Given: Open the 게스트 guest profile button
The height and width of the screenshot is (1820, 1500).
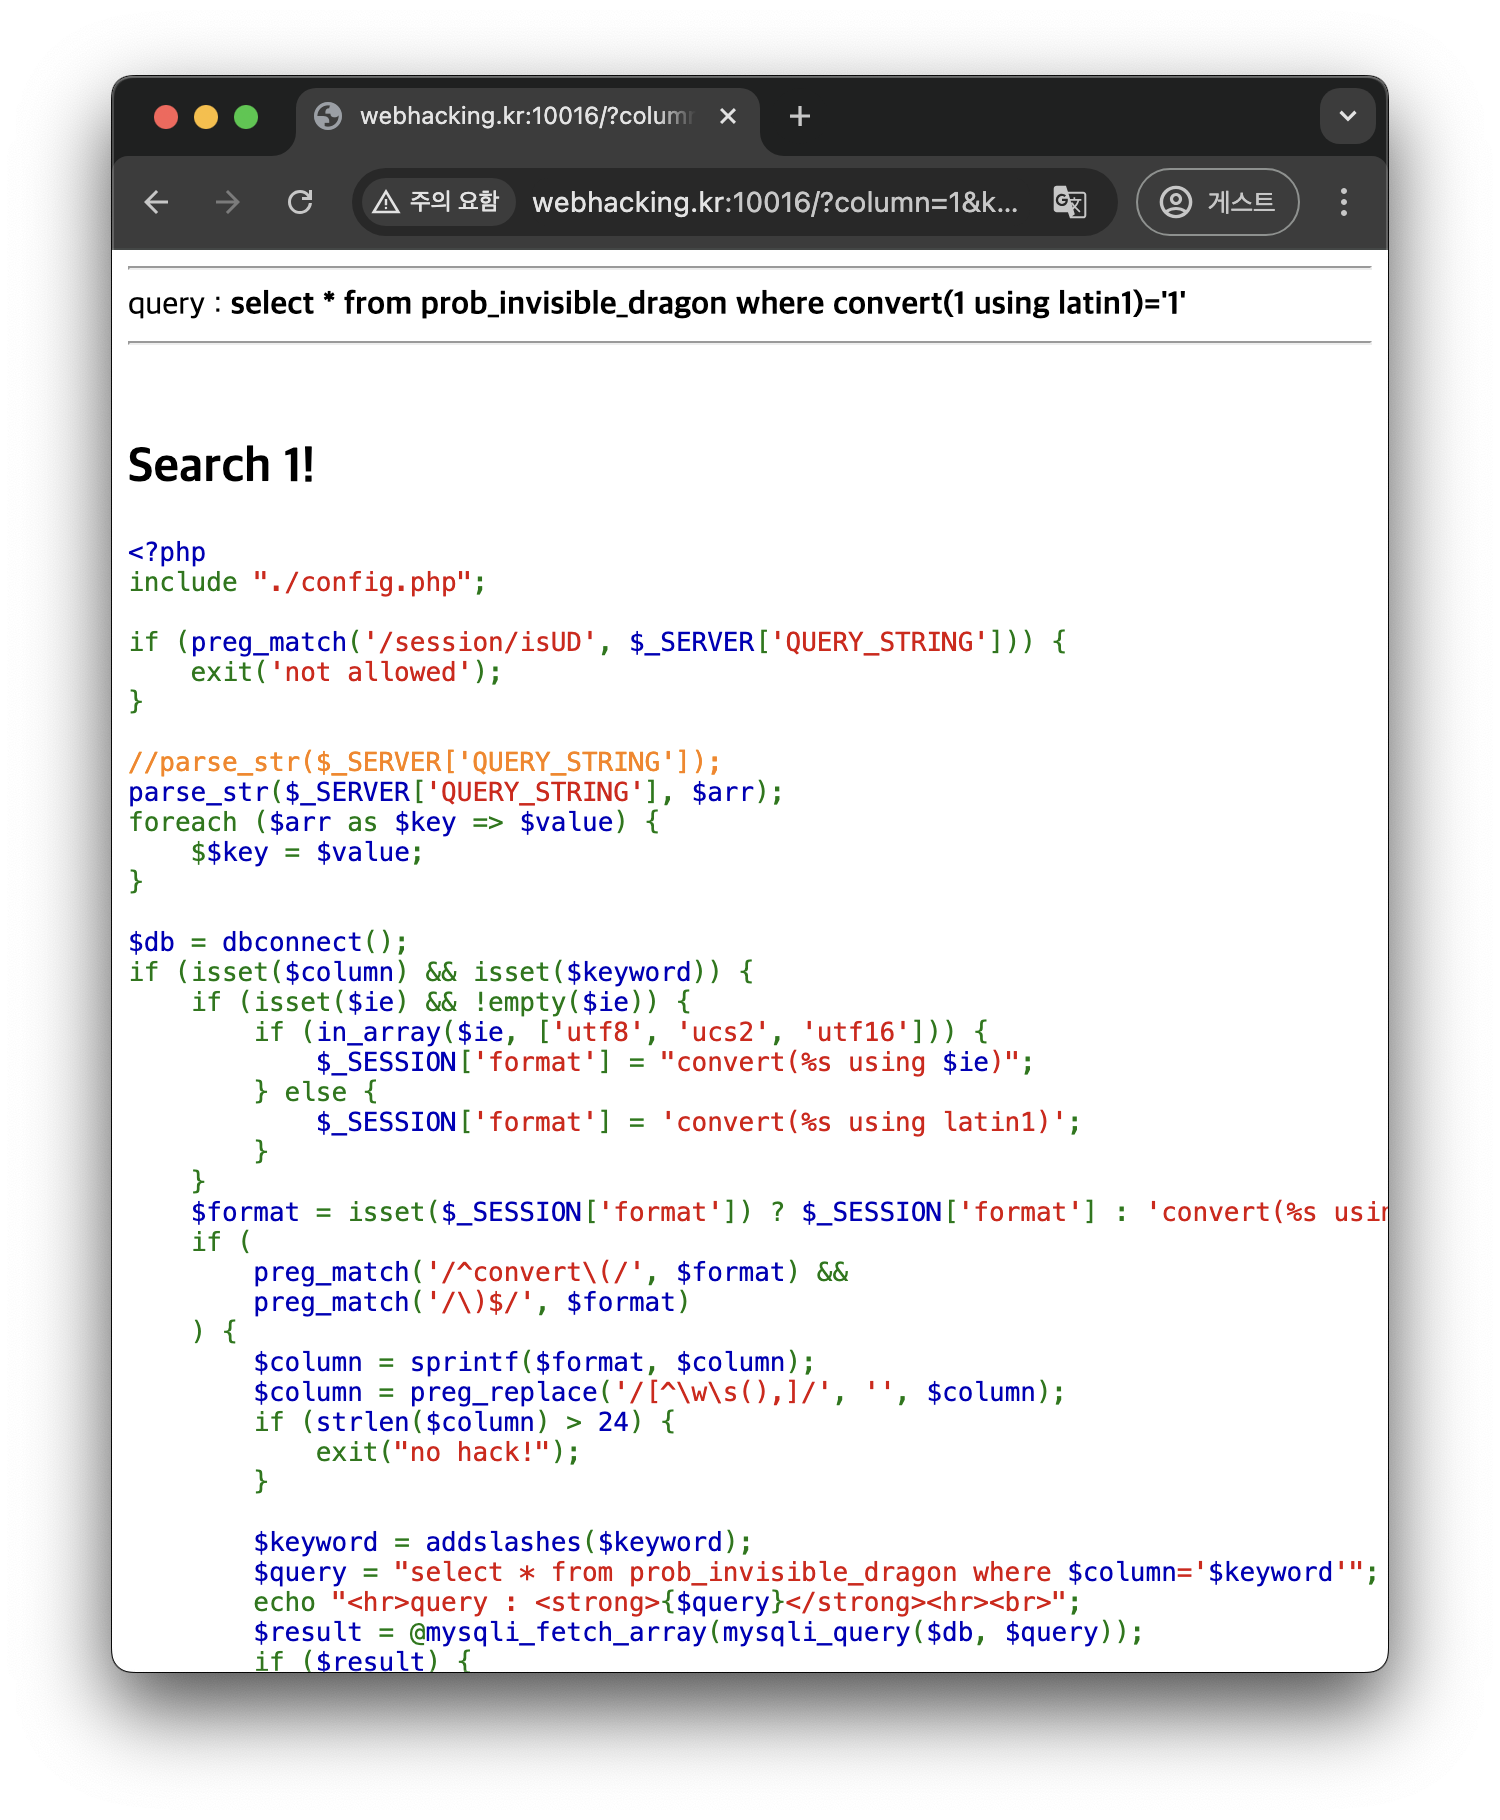Looking at the screenshot, I should (1217, 202).
